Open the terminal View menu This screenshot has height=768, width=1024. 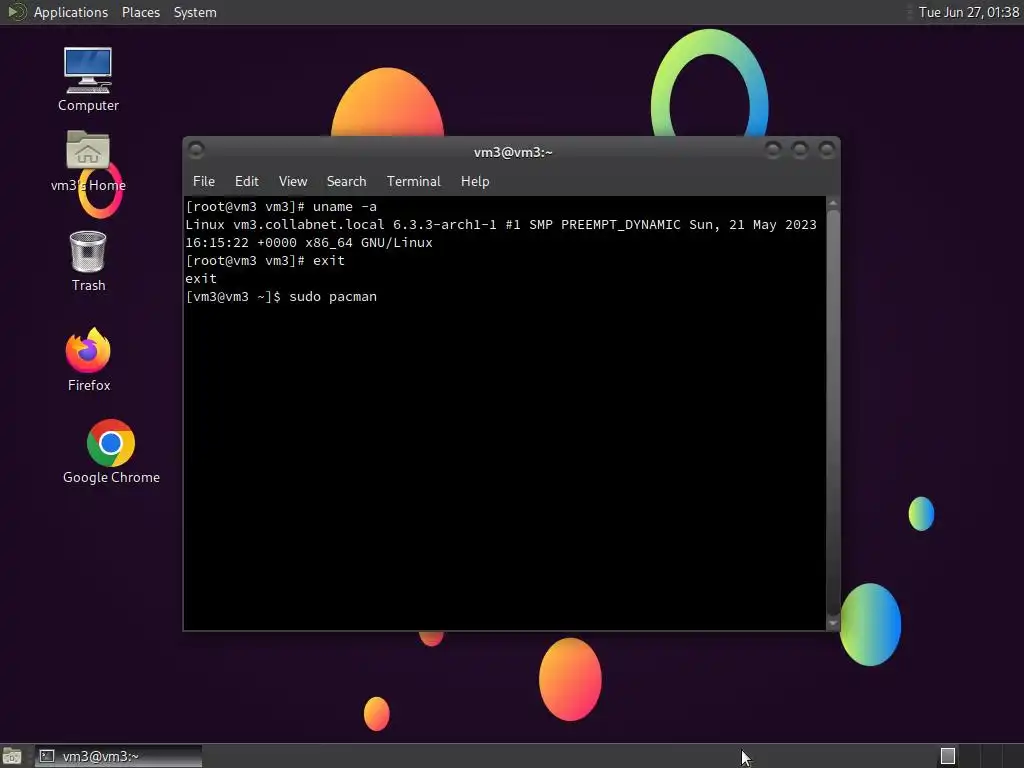coord(293,181)
